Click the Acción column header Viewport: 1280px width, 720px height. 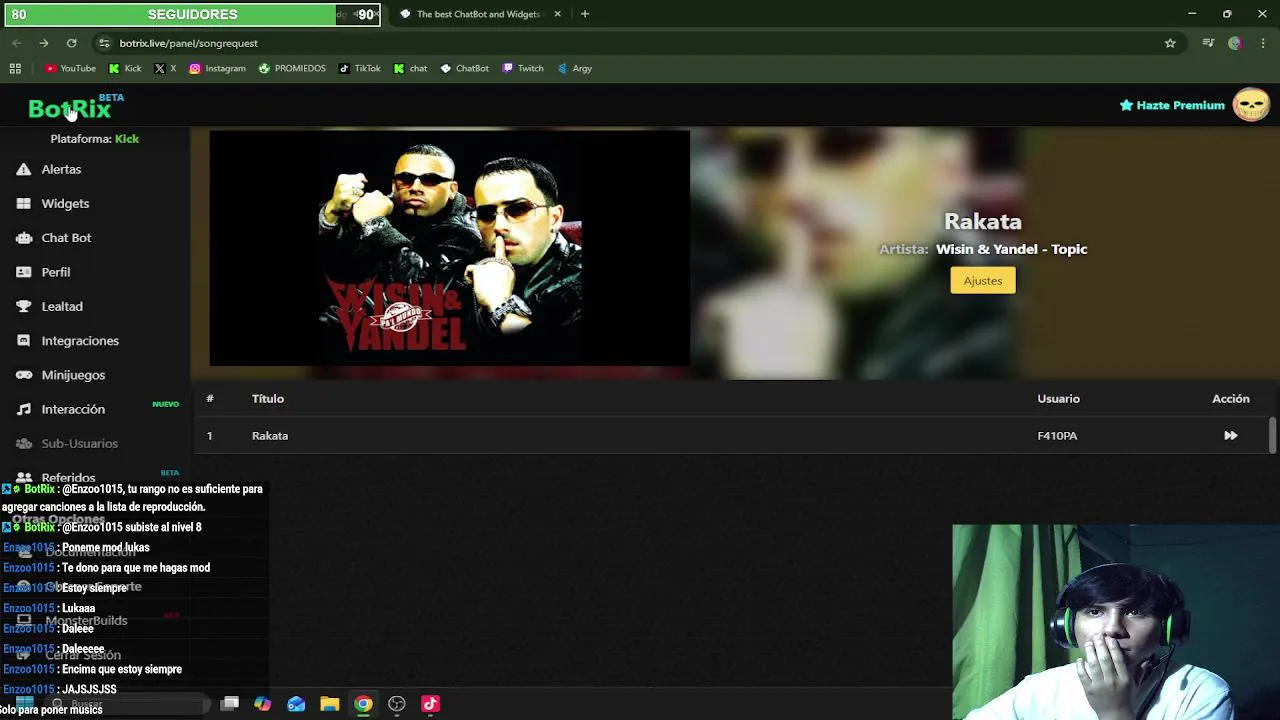coord(1231,398)
